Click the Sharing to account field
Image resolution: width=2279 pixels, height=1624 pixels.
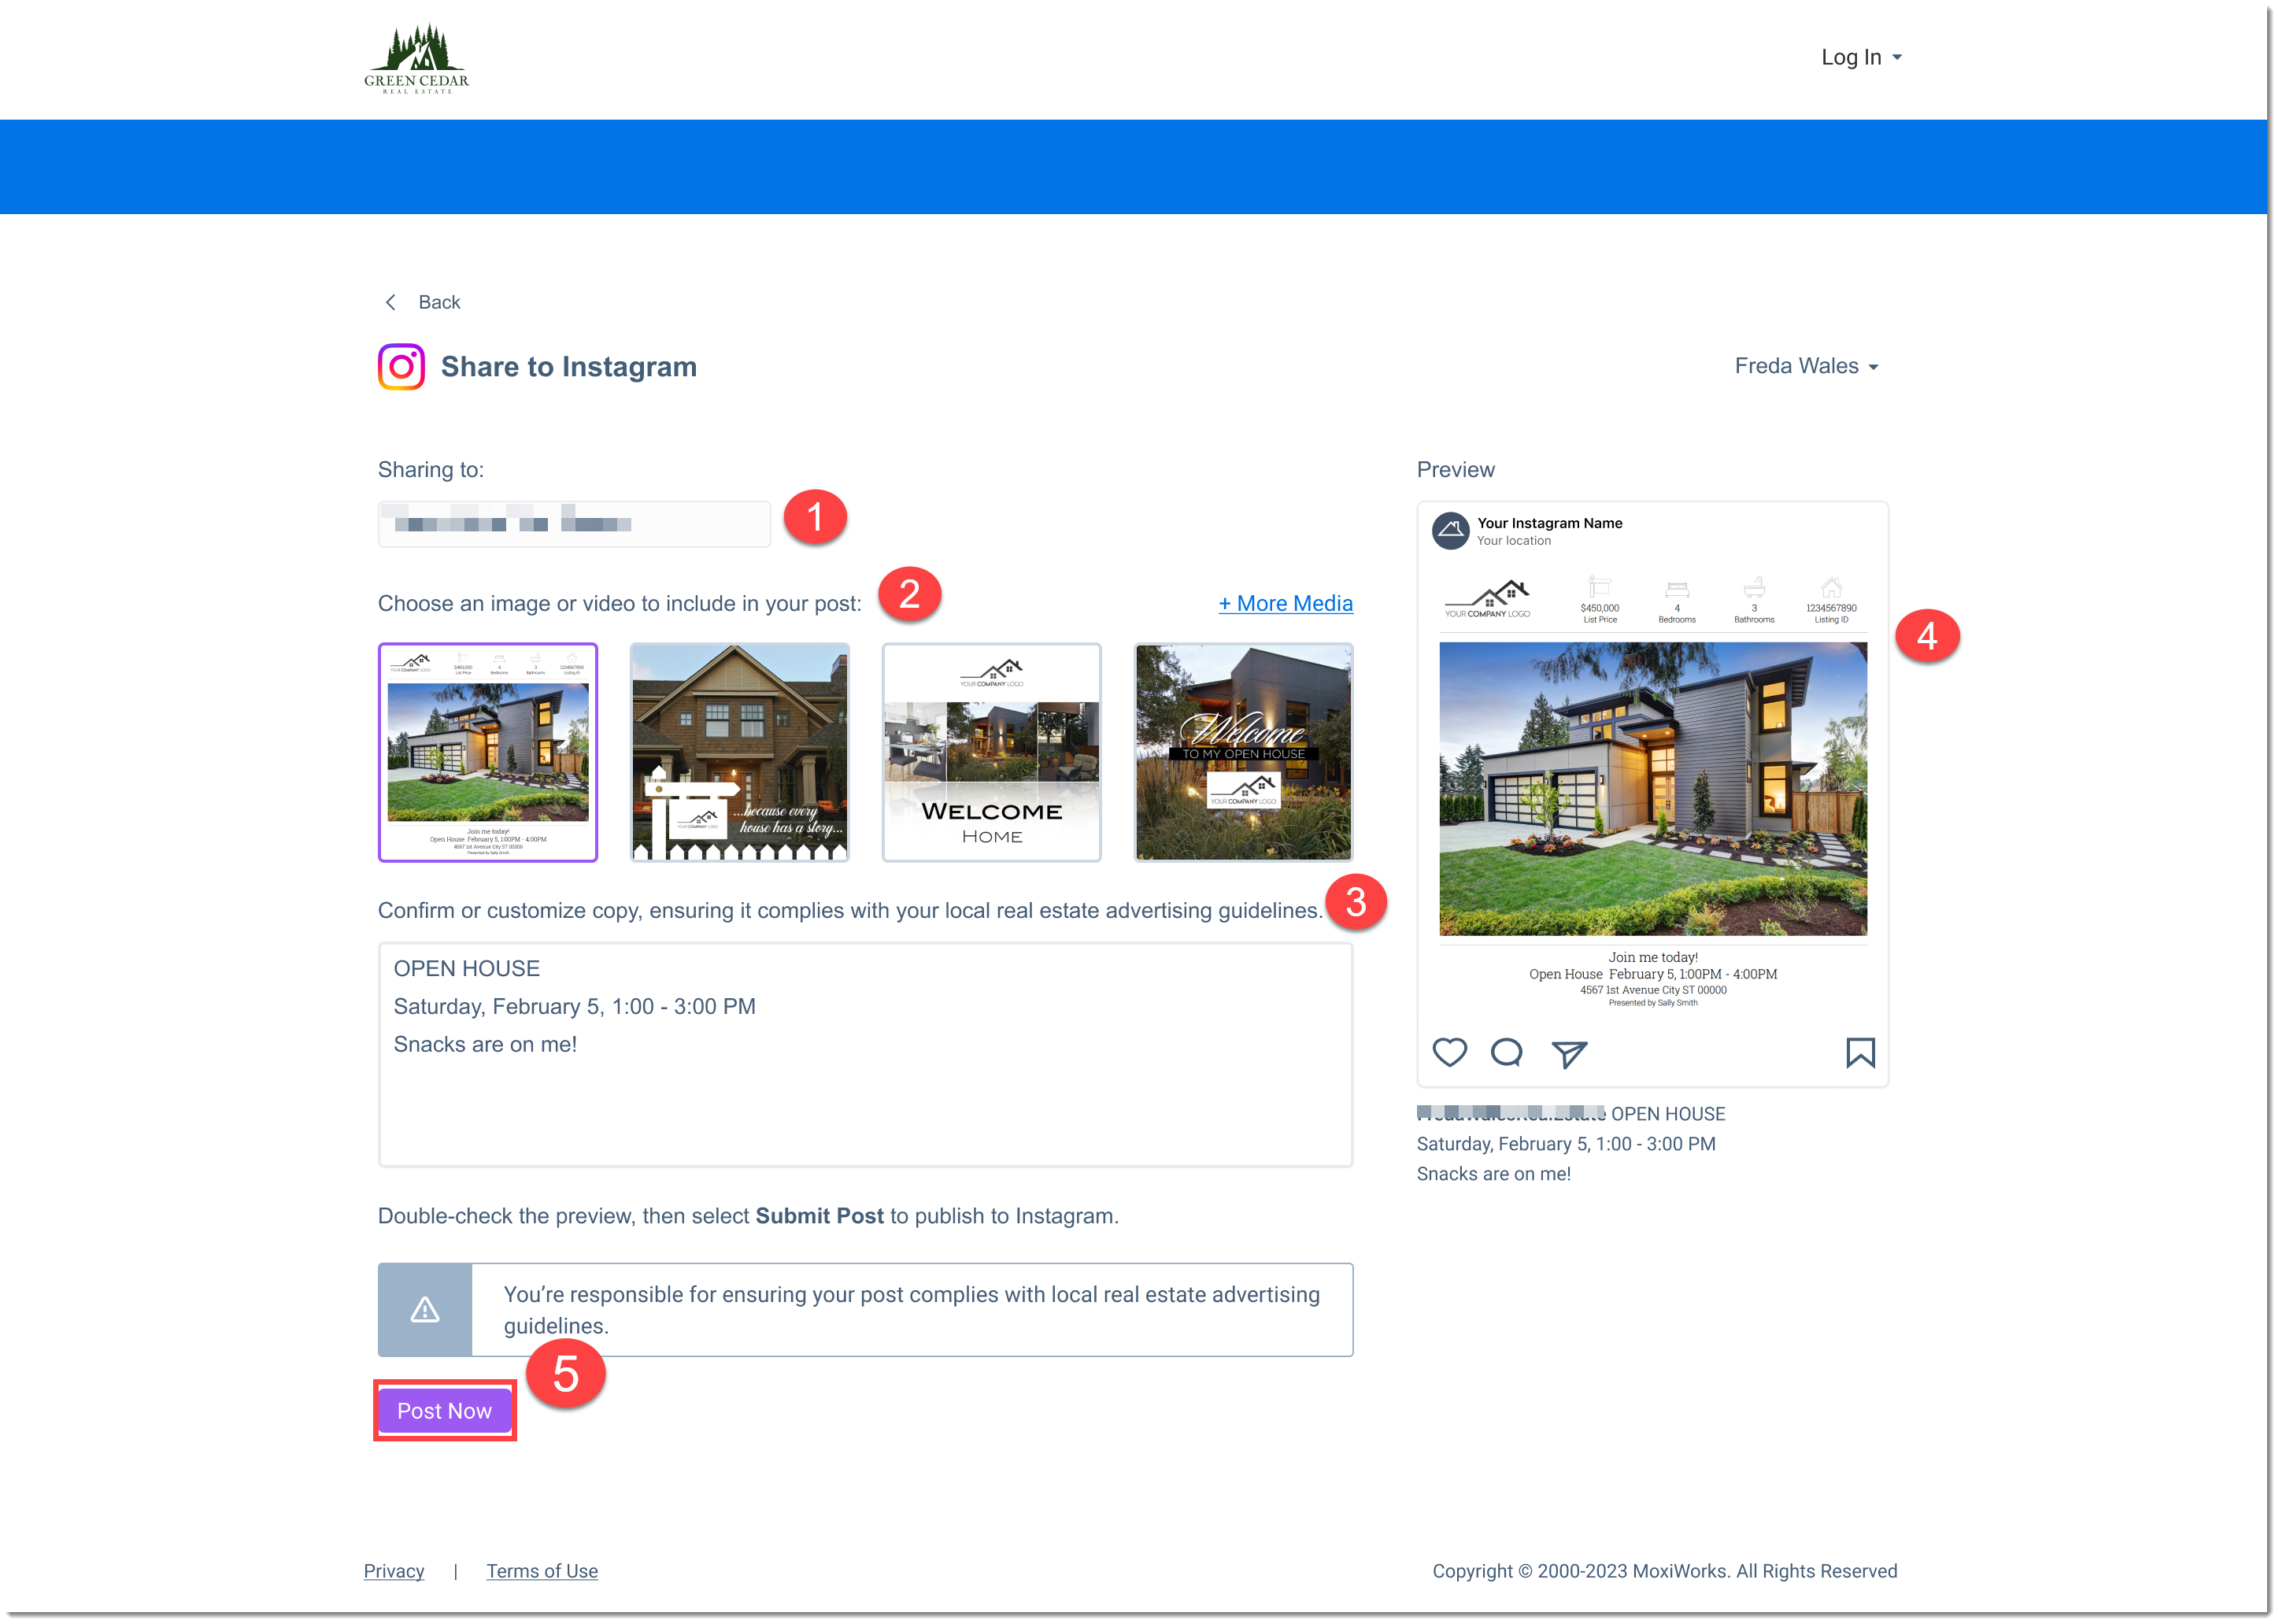[574, 524]
